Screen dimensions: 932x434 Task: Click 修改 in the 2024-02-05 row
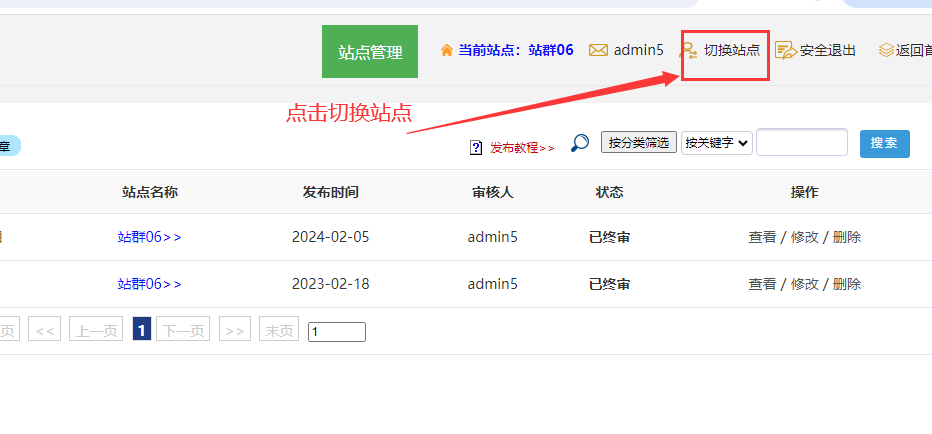click(x=804, y=237)
